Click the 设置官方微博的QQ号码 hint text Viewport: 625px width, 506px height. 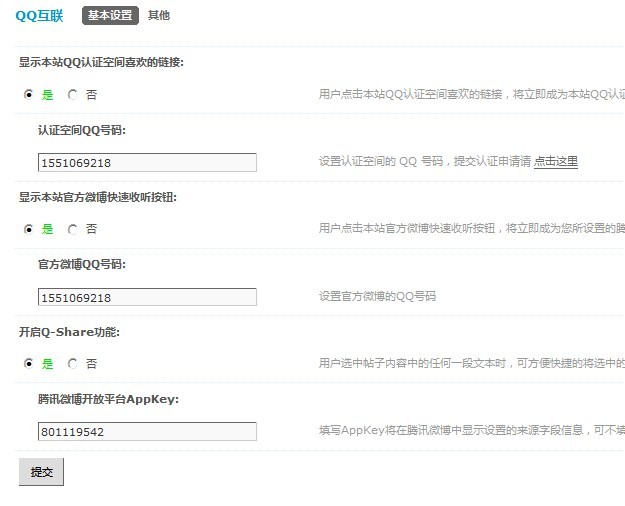(377, 296)
